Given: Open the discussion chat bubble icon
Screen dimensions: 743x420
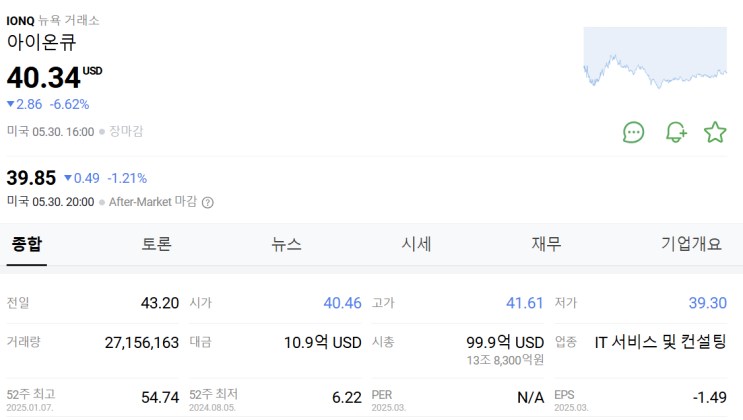Looking at the screenshot, I should 633,132.
